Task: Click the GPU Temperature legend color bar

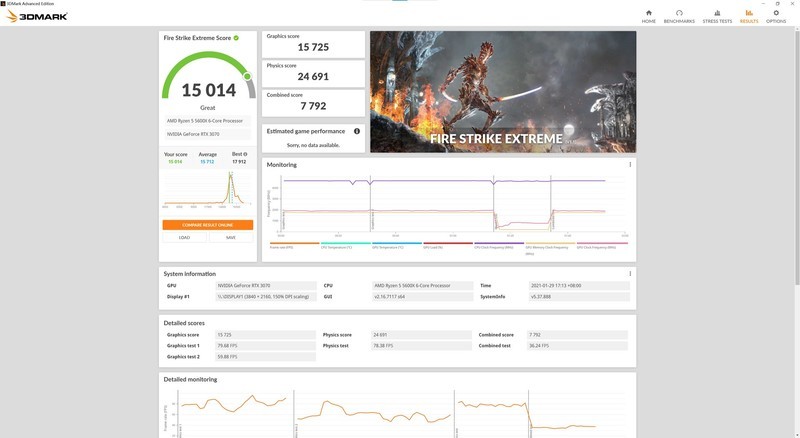Action: tap(395, 243)
